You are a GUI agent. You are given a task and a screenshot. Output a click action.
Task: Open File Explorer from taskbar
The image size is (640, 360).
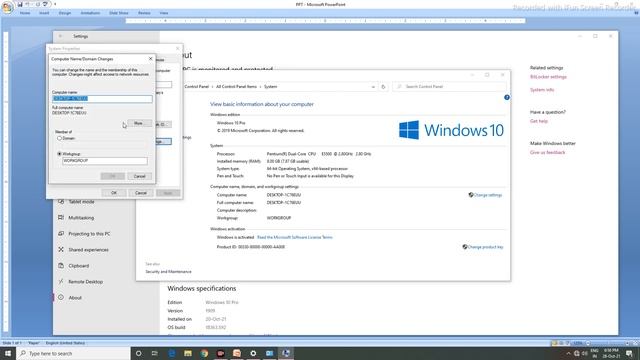[188, 353]
